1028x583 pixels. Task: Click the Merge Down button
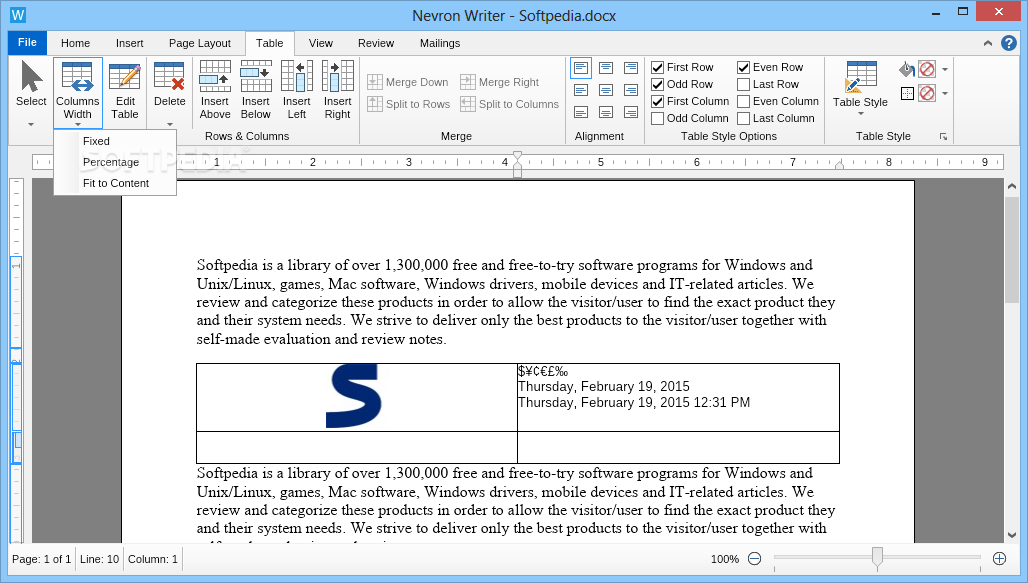coord(408,82)
